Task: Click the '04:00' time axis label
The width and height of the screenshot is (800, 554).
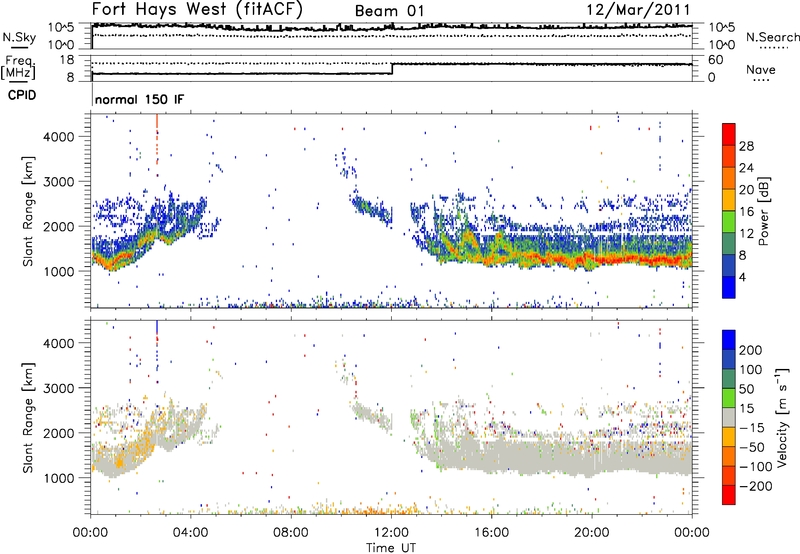Action: click(x=191, y=533)
